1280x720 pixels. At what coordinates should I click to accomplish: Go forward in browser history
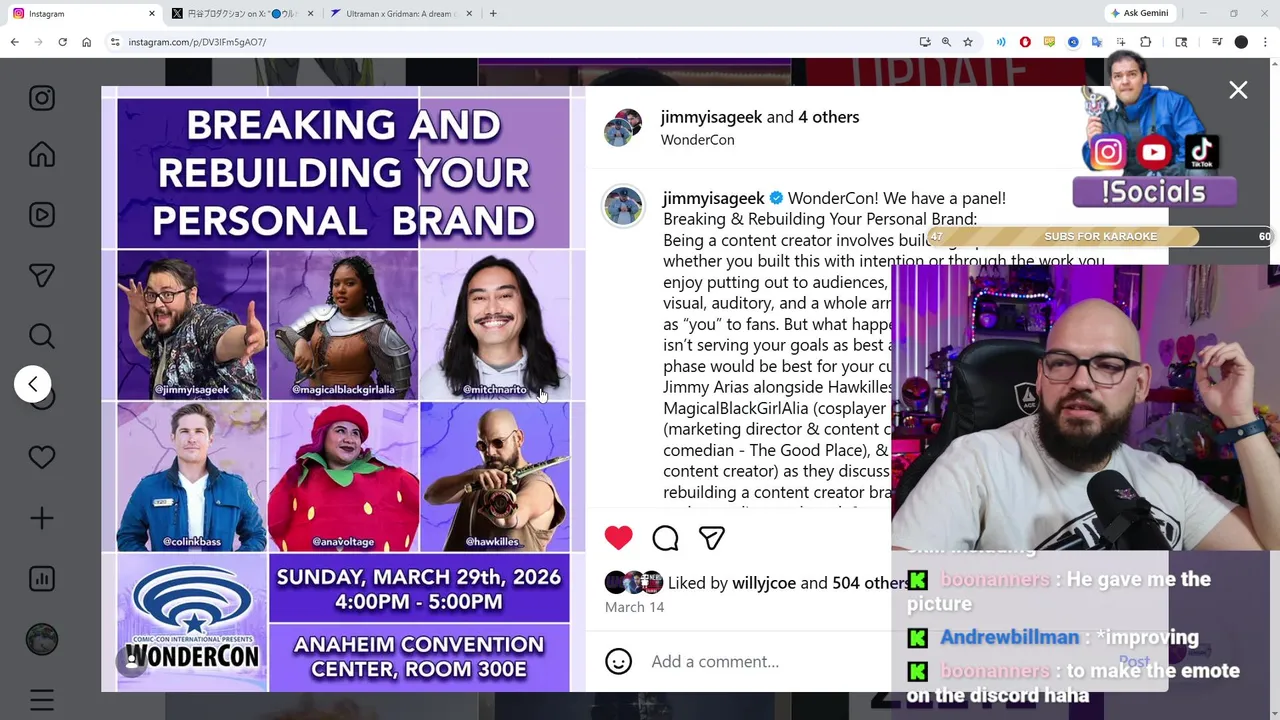[x=38, y=42]
